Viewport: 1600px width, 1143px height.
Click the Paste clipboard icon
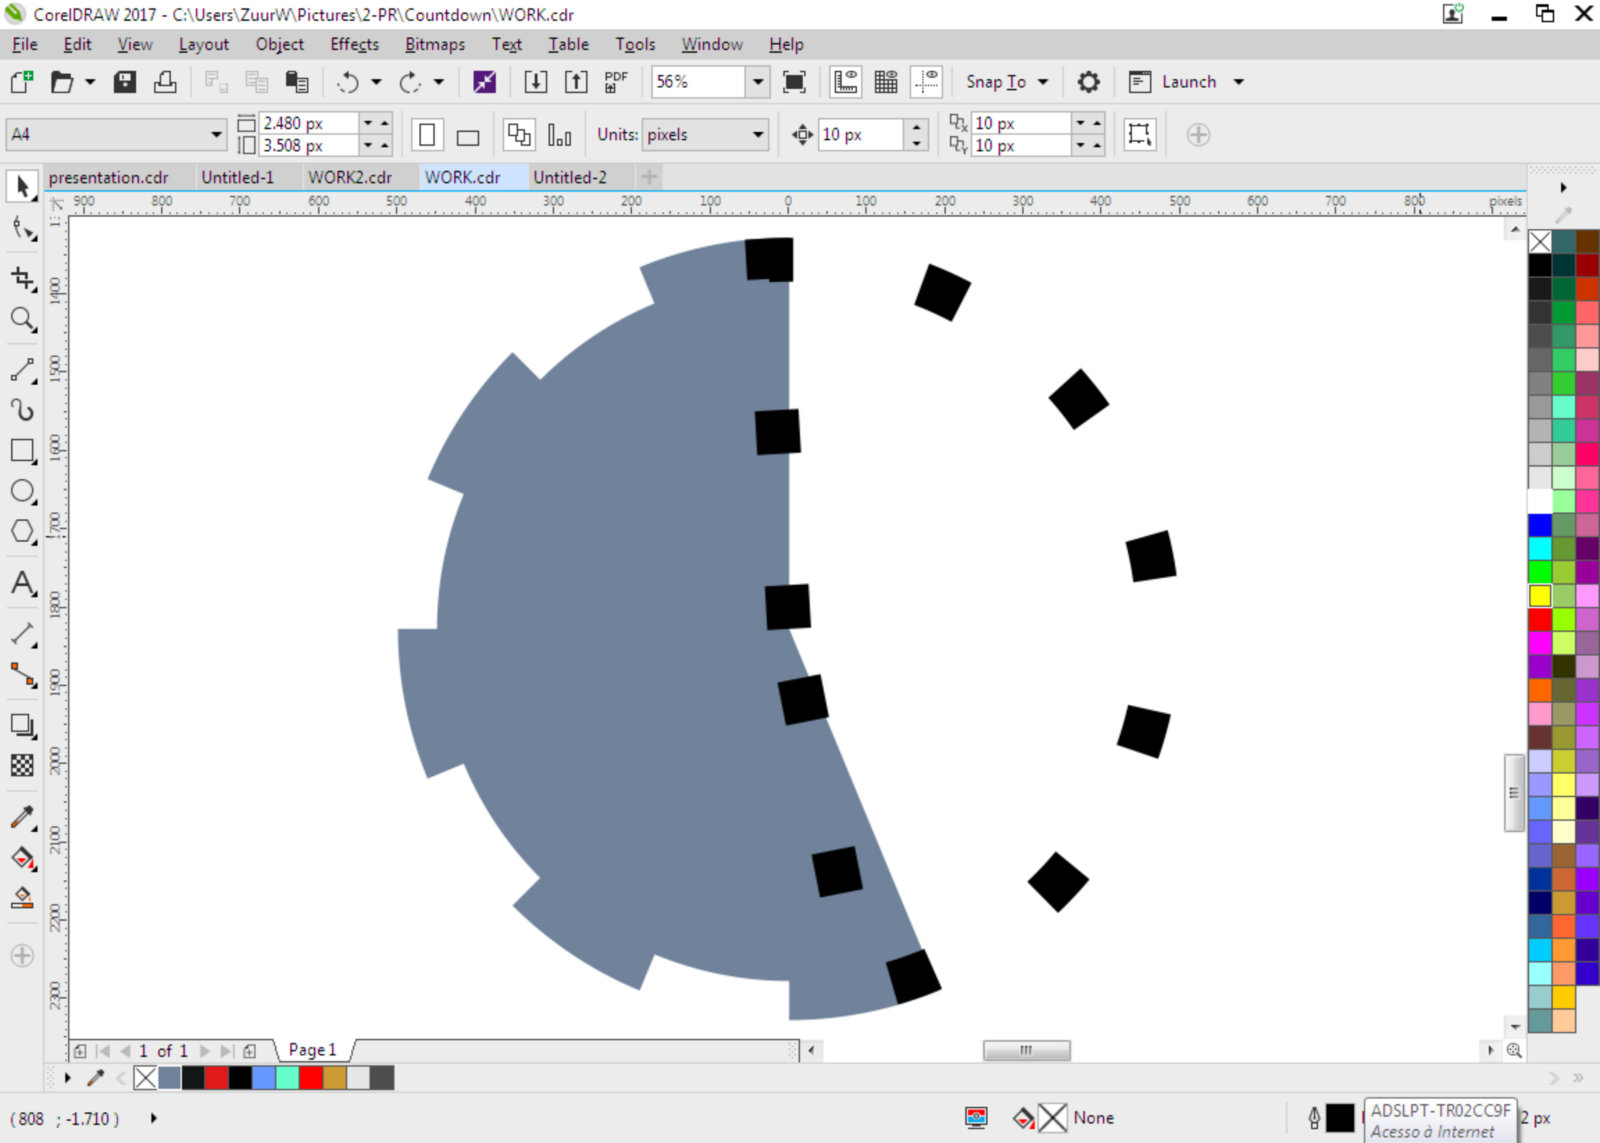(x=297, y=82)
